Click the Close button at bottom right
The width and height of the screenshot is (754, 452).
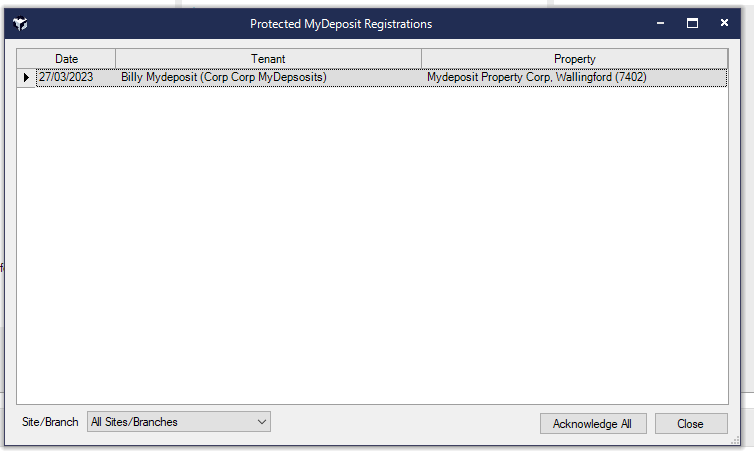click(690, 424)
